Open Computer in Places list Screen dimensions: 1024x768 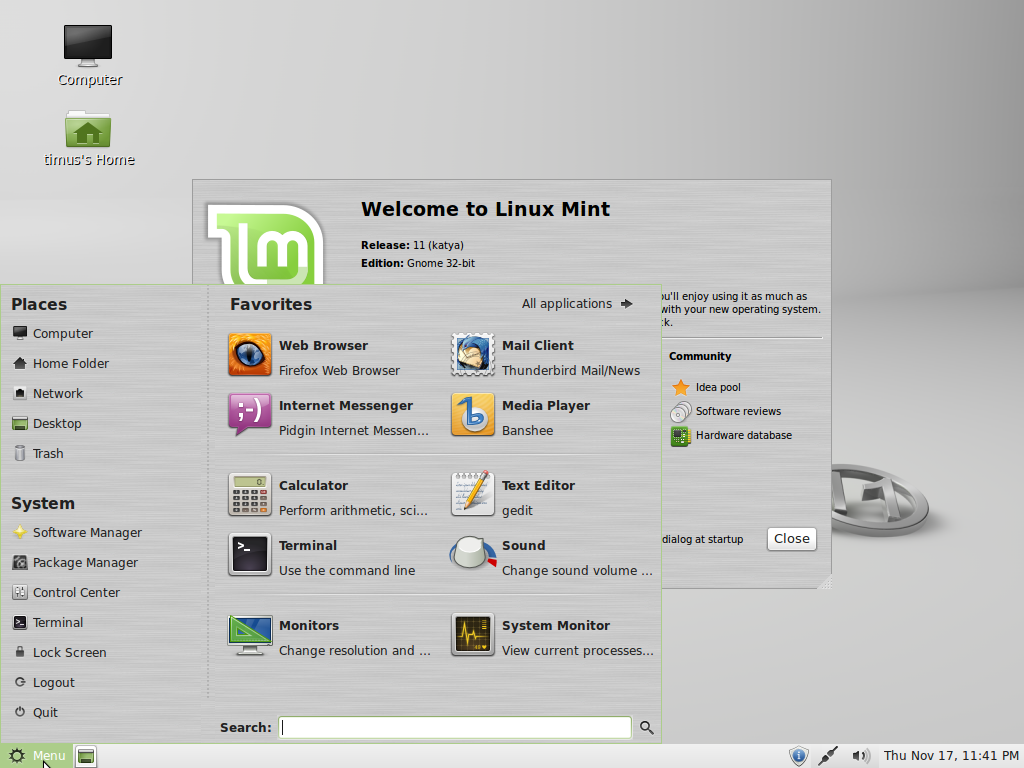(x=53, y=333)
